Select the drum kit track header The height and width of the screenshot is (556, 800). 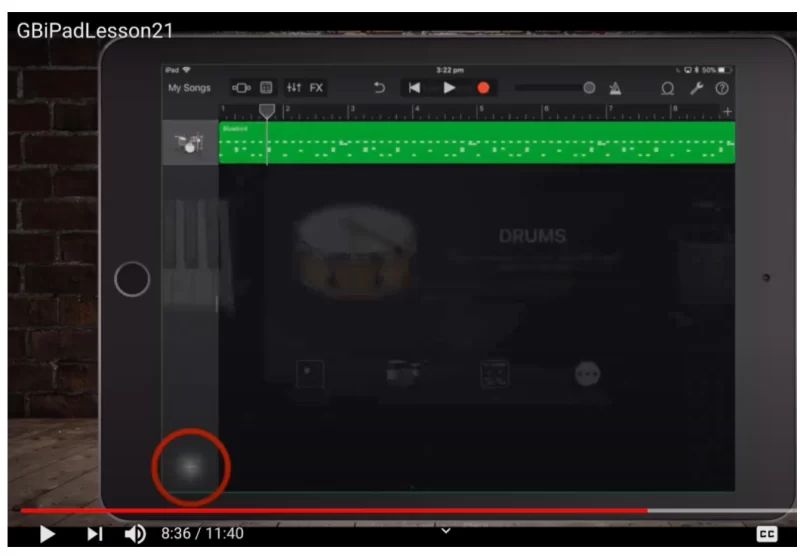(x=190, y=143)
